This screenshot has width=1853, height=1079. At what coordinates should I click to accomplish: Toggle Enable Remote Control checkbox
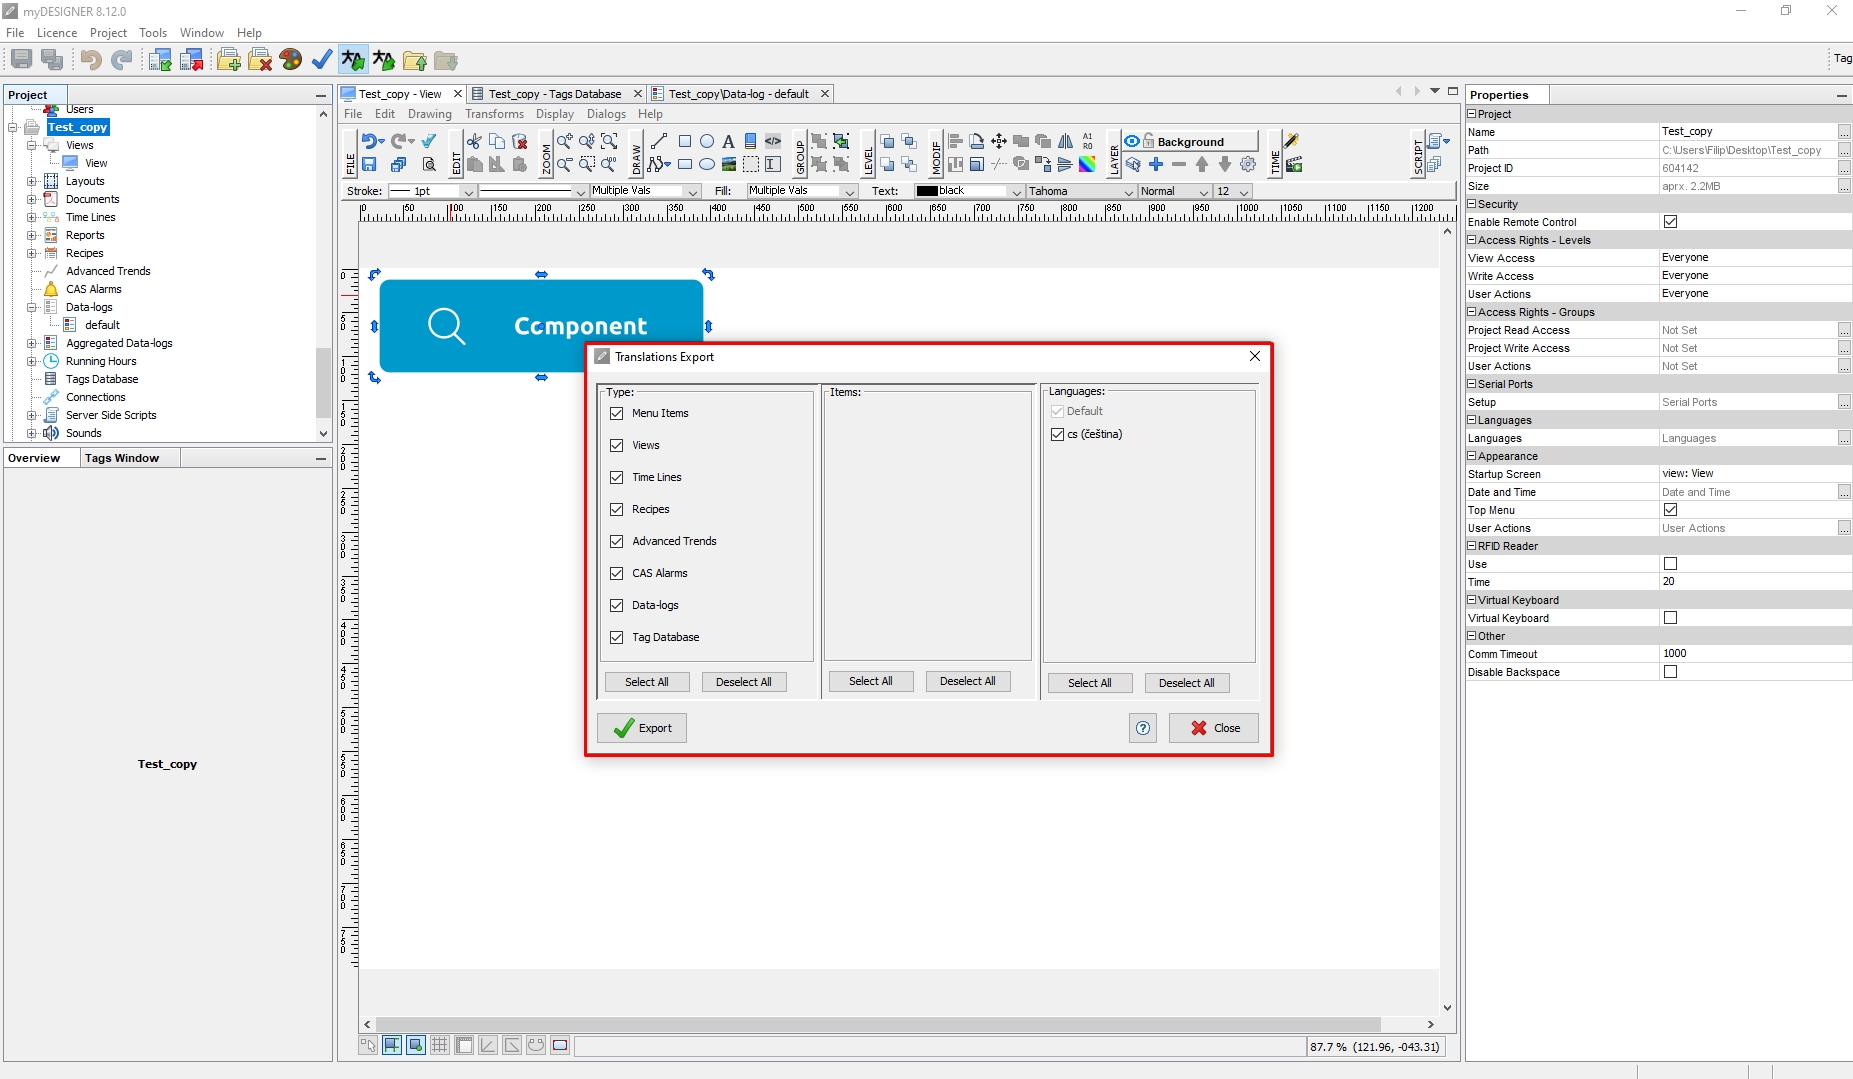click(x=1670, y=222)
